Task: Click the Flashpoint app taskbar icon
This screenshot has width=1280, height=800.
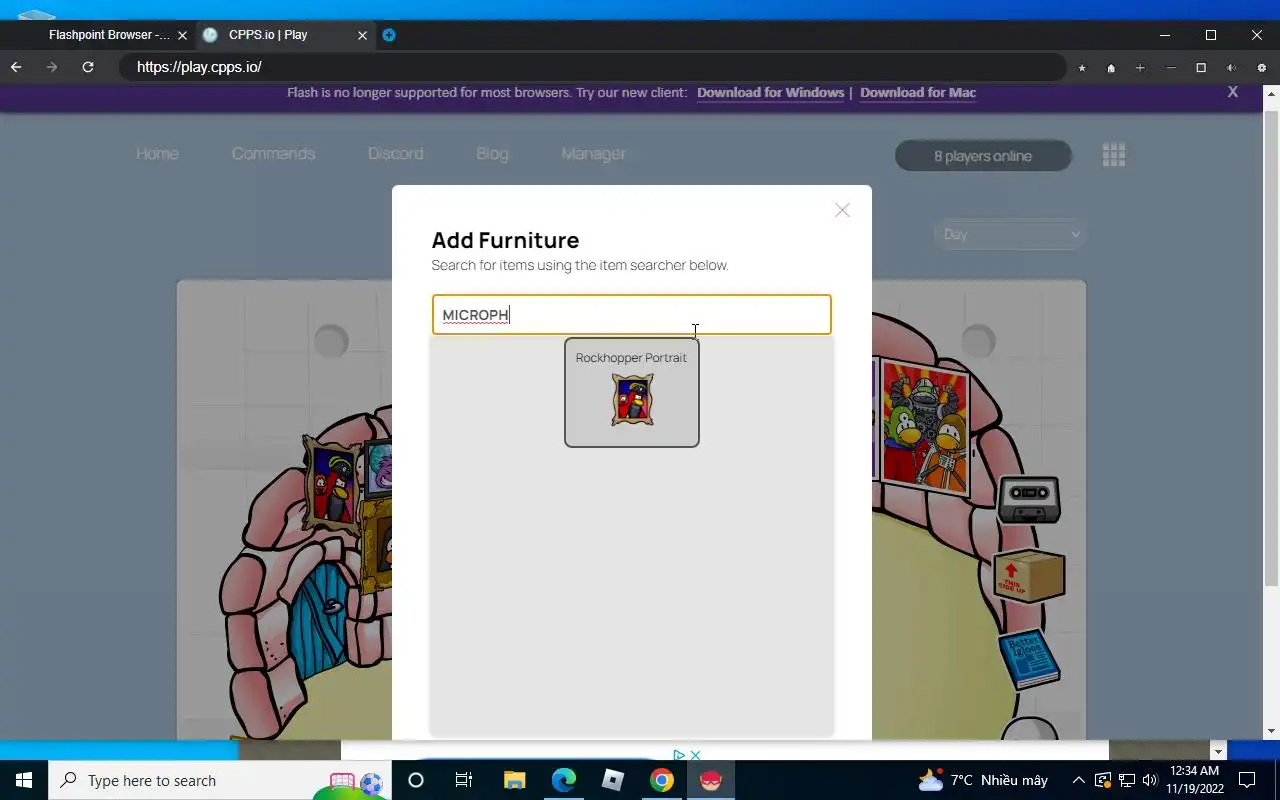Action: click(711, 780)
